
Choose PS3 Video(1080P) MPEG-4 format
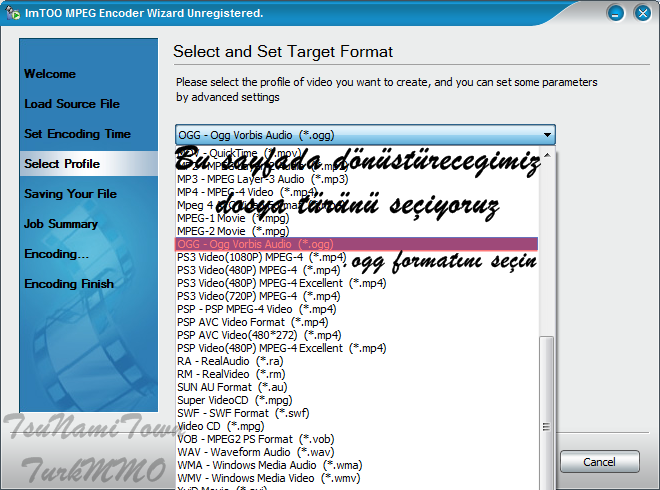(x=357, y=257)
